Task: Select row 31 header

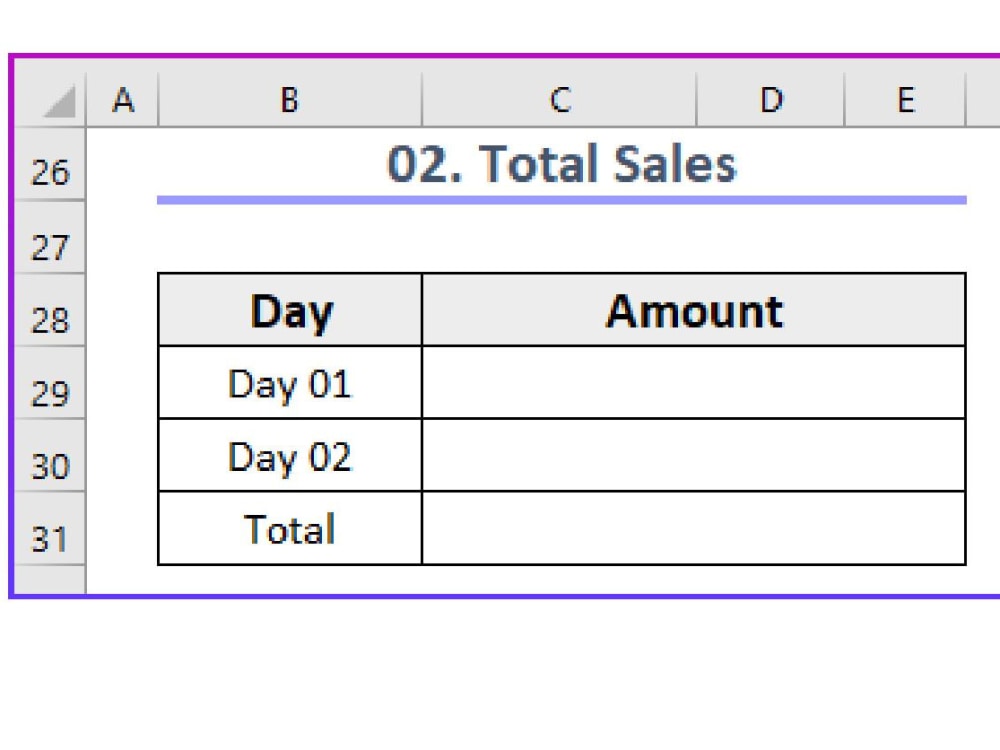Action: pos(50,528)
